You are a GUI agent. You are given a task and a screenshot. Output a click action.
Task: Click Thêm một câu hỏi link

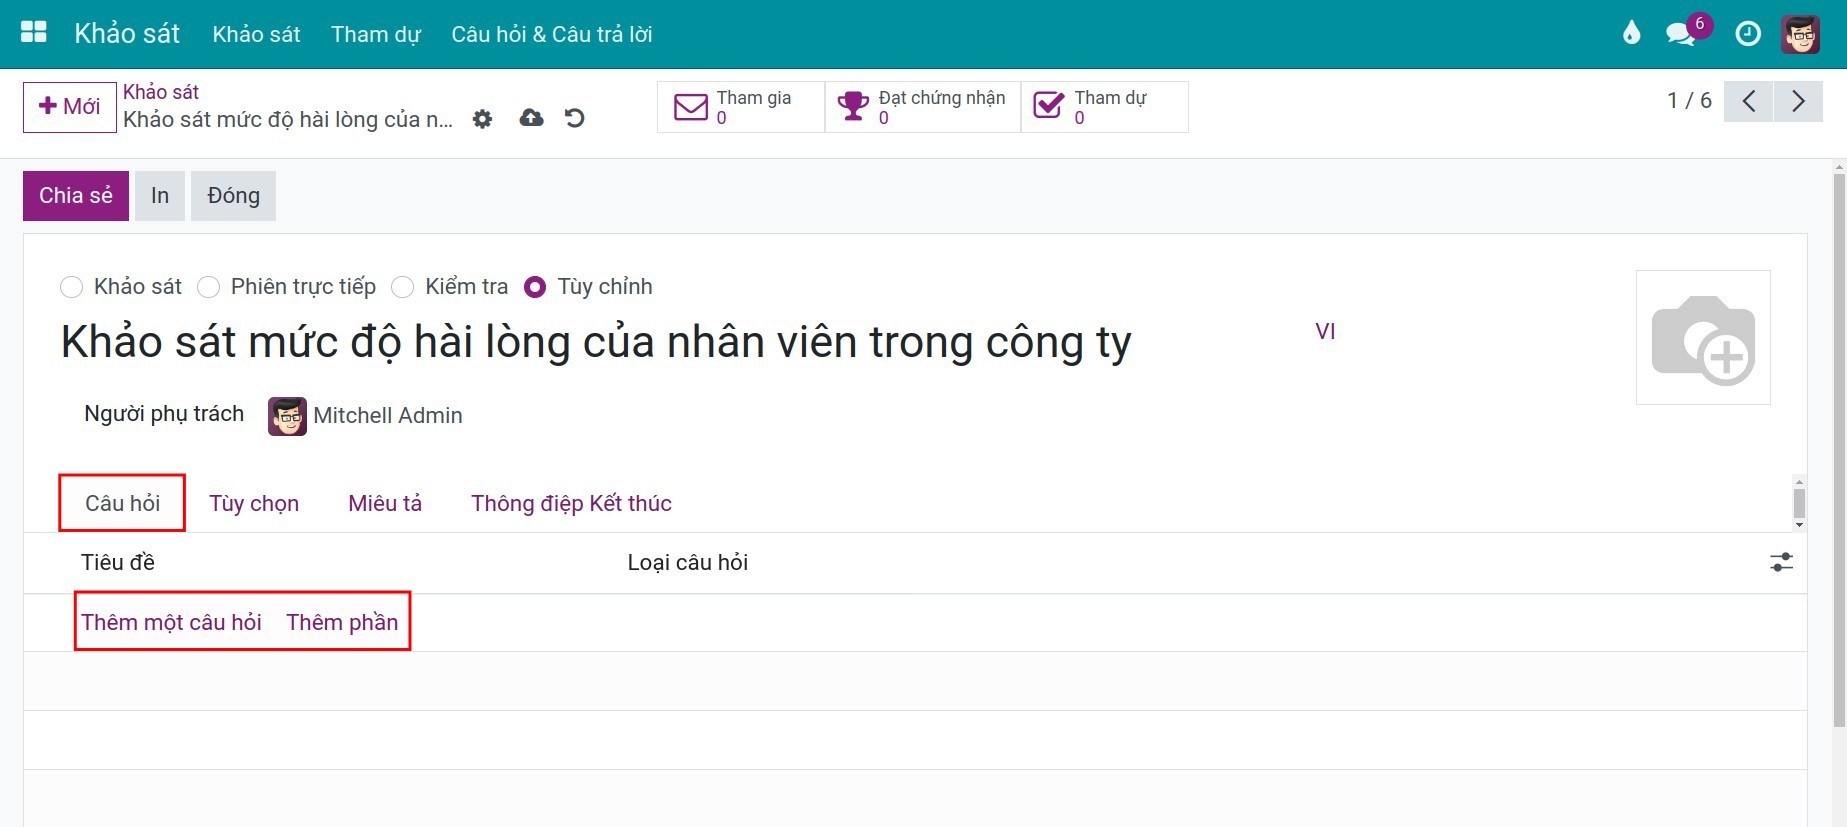click(x=171, y=622)
